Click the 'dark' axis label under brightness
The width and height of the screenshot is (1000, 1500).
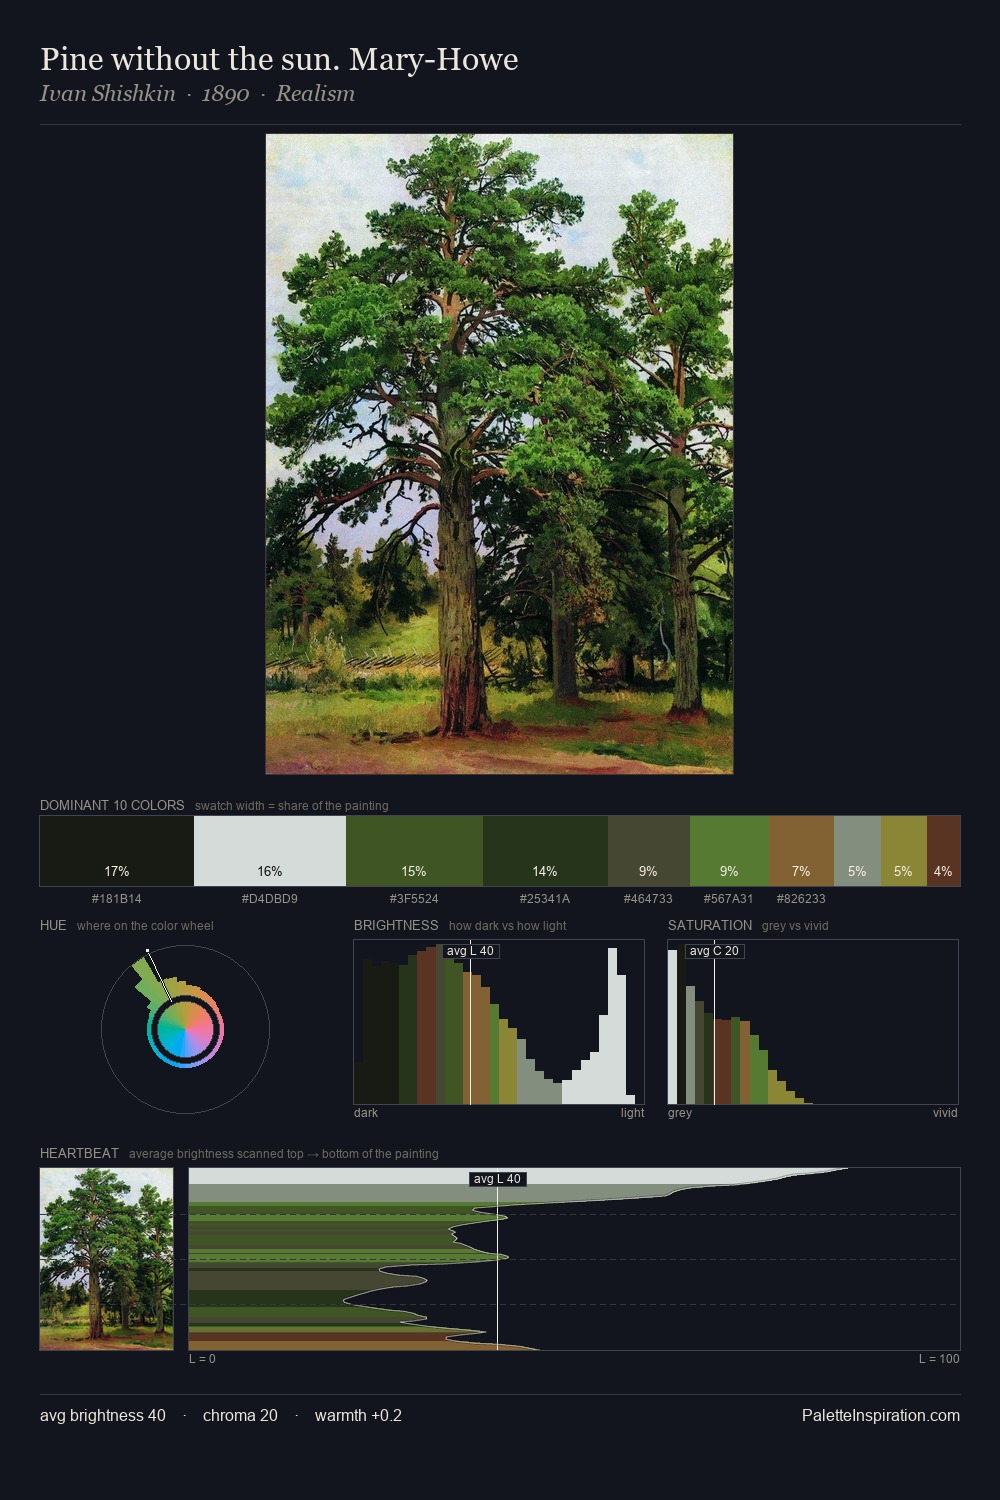point(366,1113)
